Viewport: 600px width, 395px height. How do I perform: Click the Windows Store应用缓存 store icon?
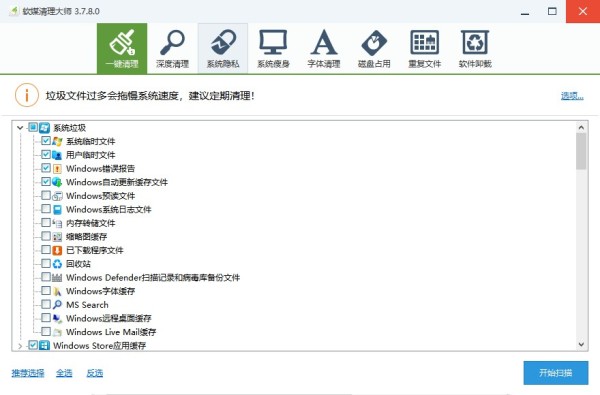[44, 346]
